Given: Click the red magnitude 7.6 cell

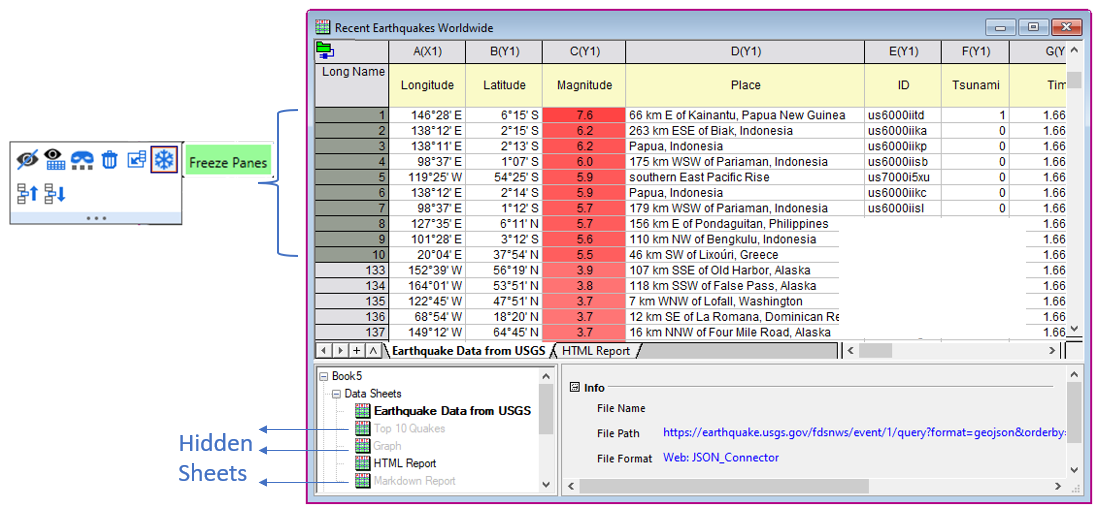Looking at the screenshot, I should pyautogui.click(x=584, y=115).
